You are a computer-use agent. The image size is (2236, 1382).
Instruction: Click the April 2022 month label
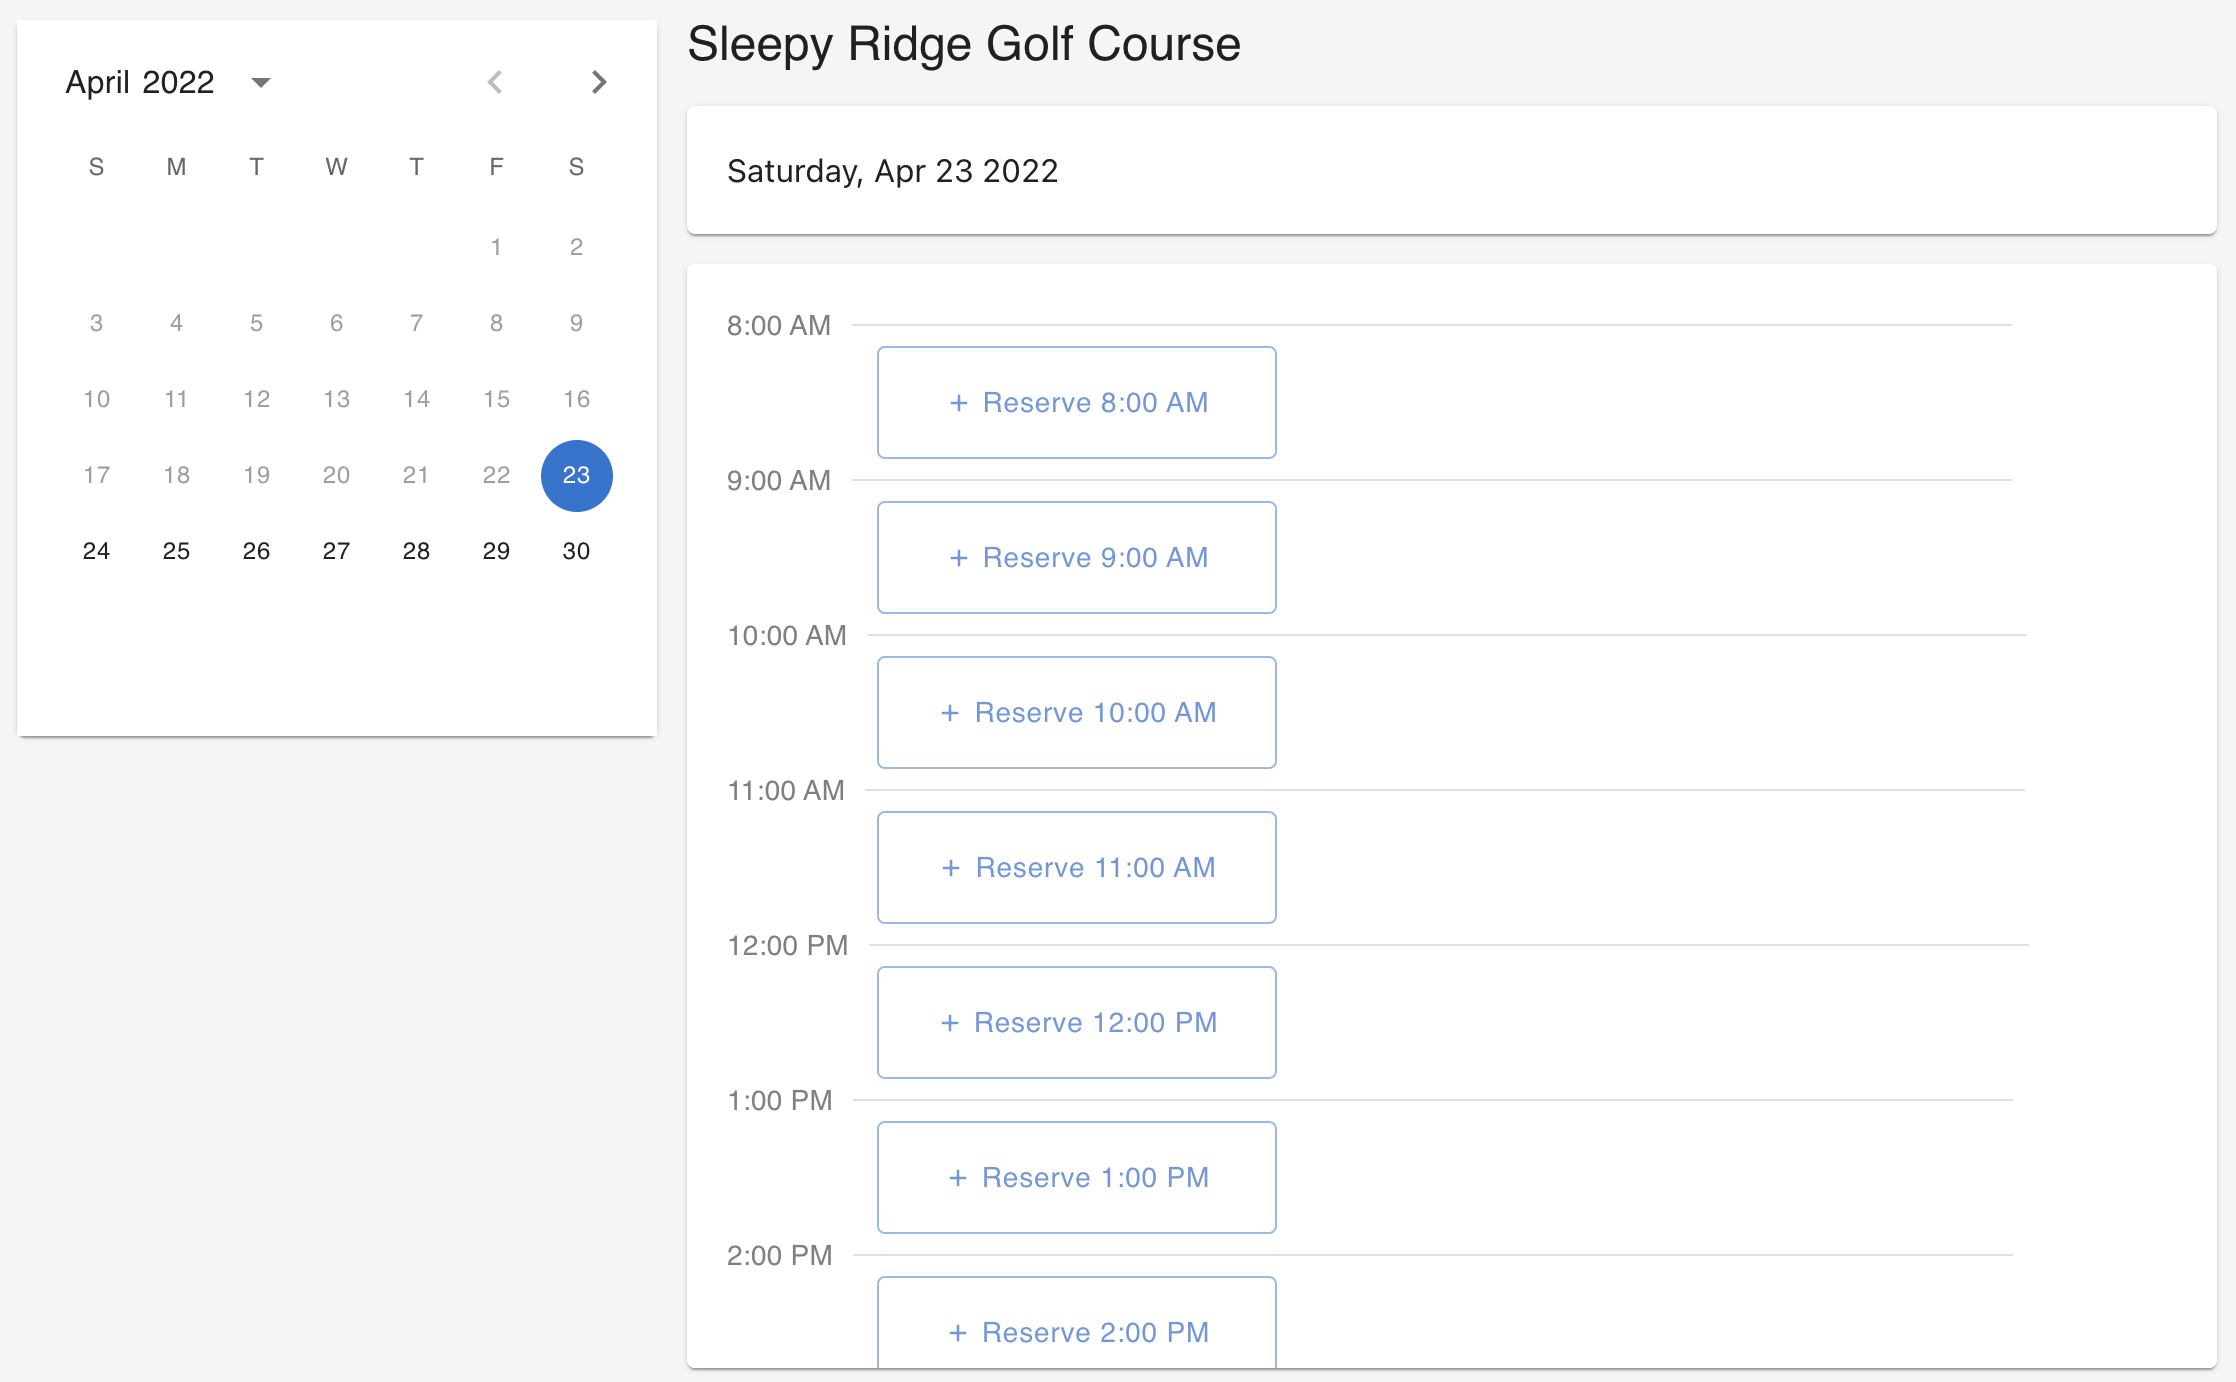[140, 82]
